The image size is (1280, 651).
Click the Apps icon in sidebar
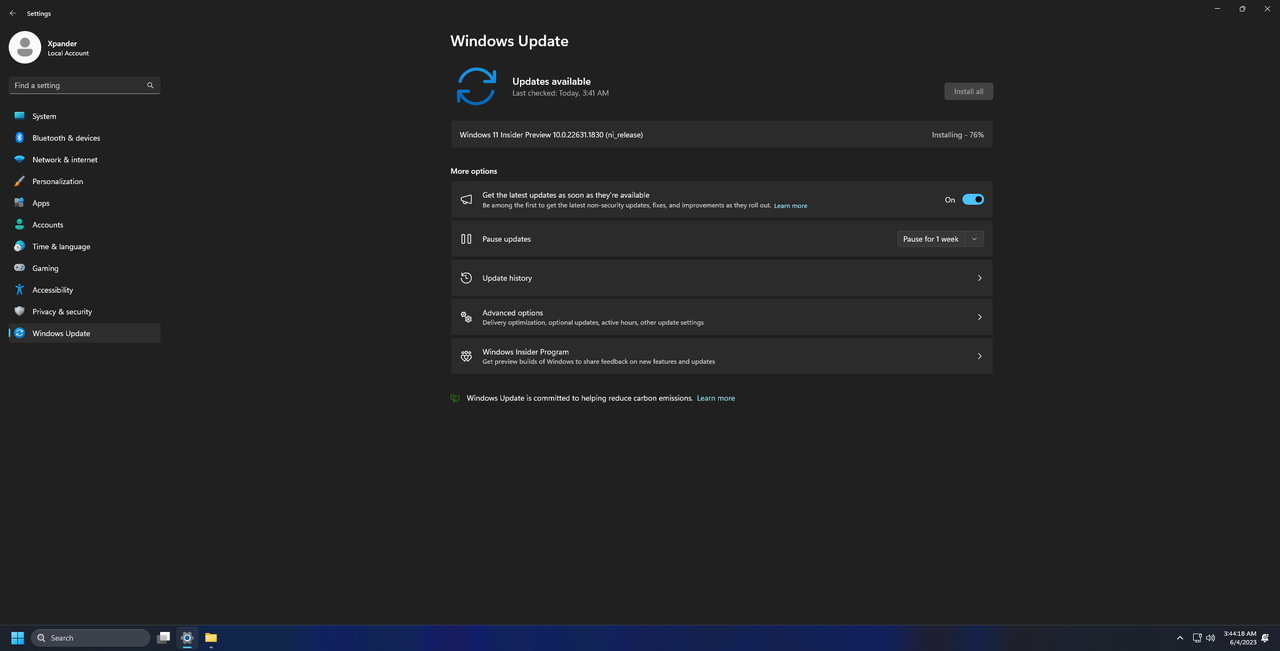tap(19, 203)
